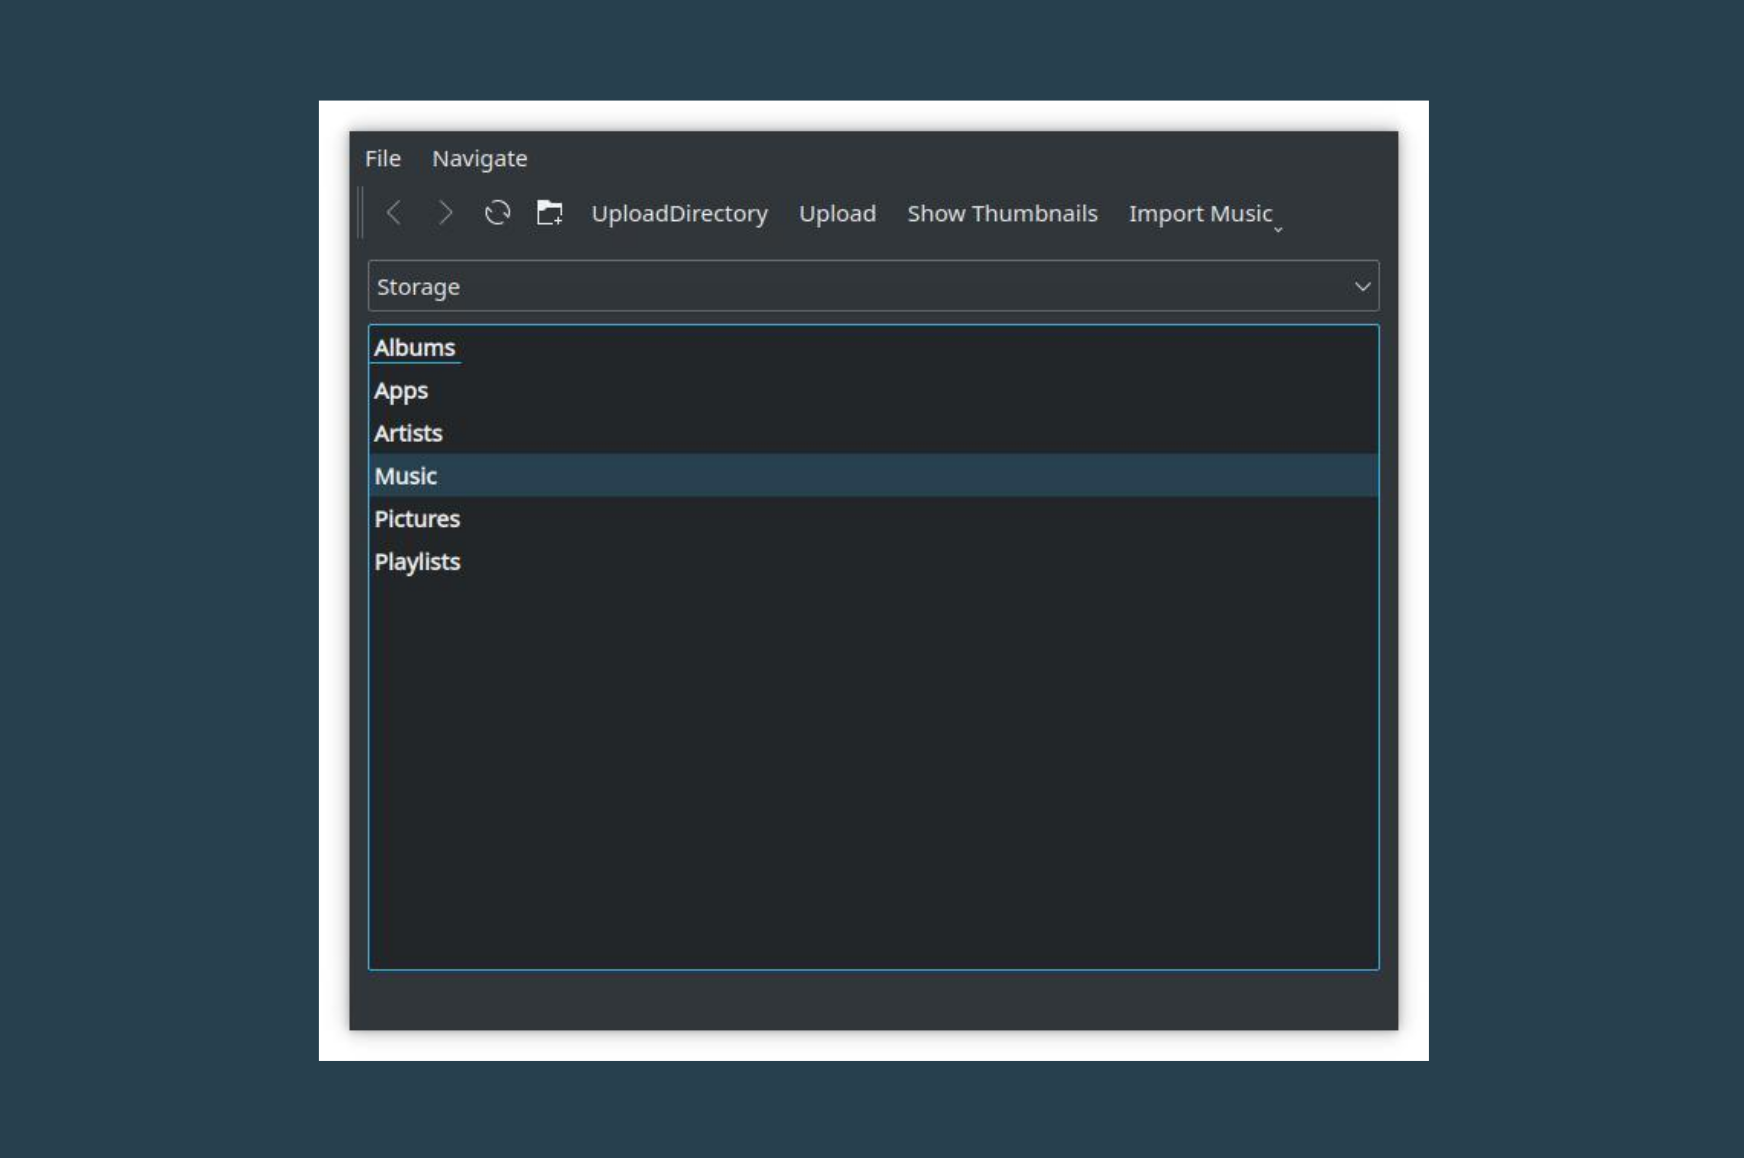The height and width of the screenshot is (1158, 1744).
Task: Go forward with the right arrow icon
Action: pos(446,213)
